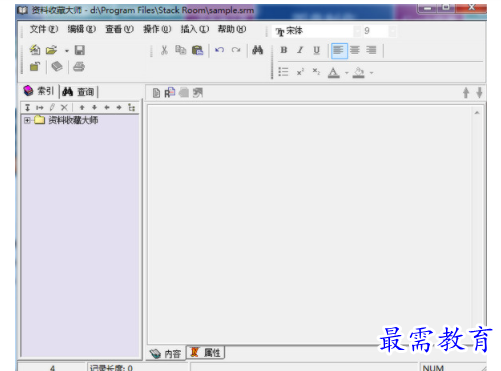Open the 插入(I) menu
This screenshot has width=501, height=371.
click(x=195, y=29)
